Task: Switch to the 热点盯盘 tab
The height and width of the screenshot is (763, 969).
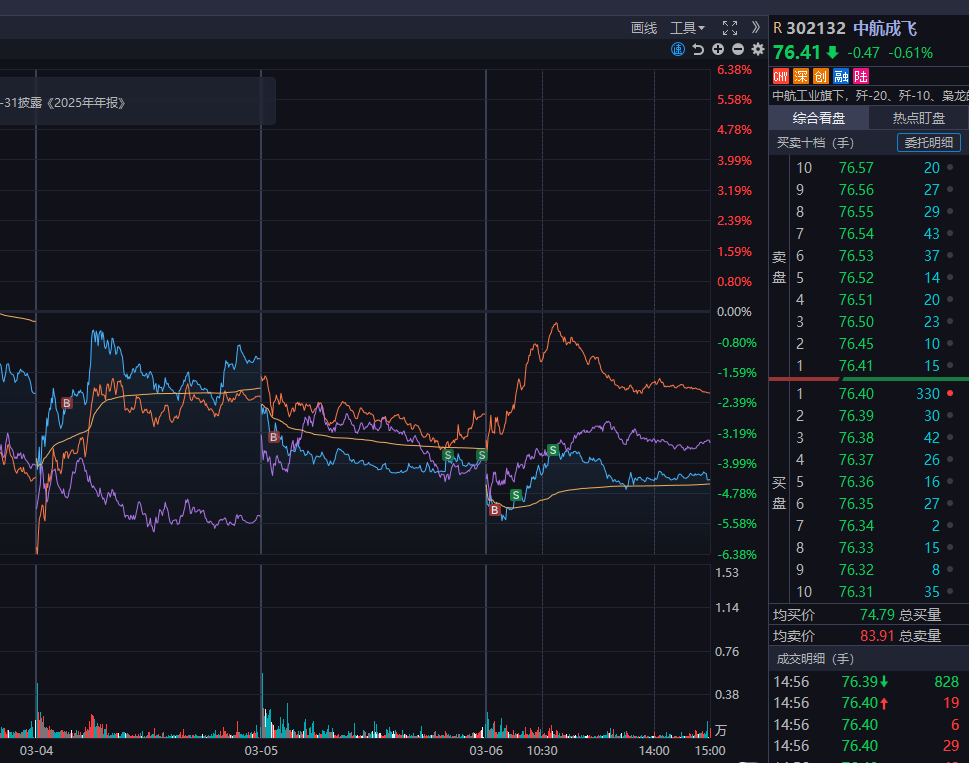Action: click(918, 118)
